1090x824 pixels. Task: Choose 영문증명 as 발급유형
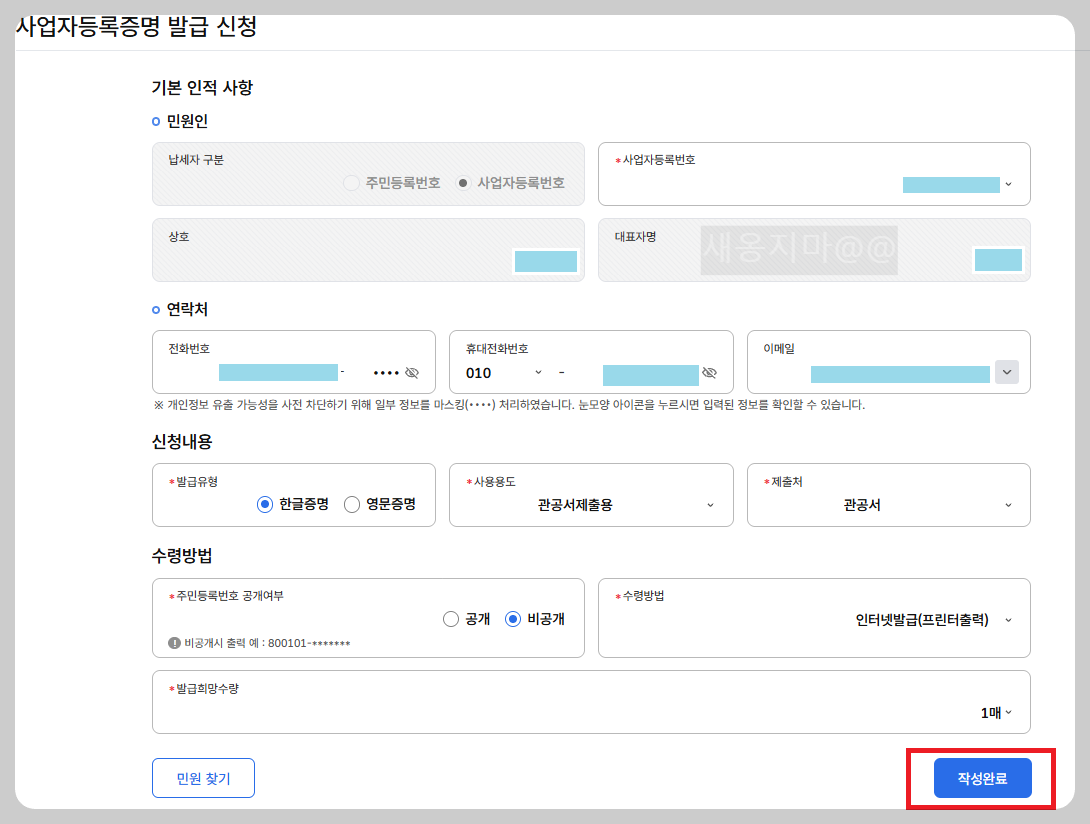coord(352,504)
